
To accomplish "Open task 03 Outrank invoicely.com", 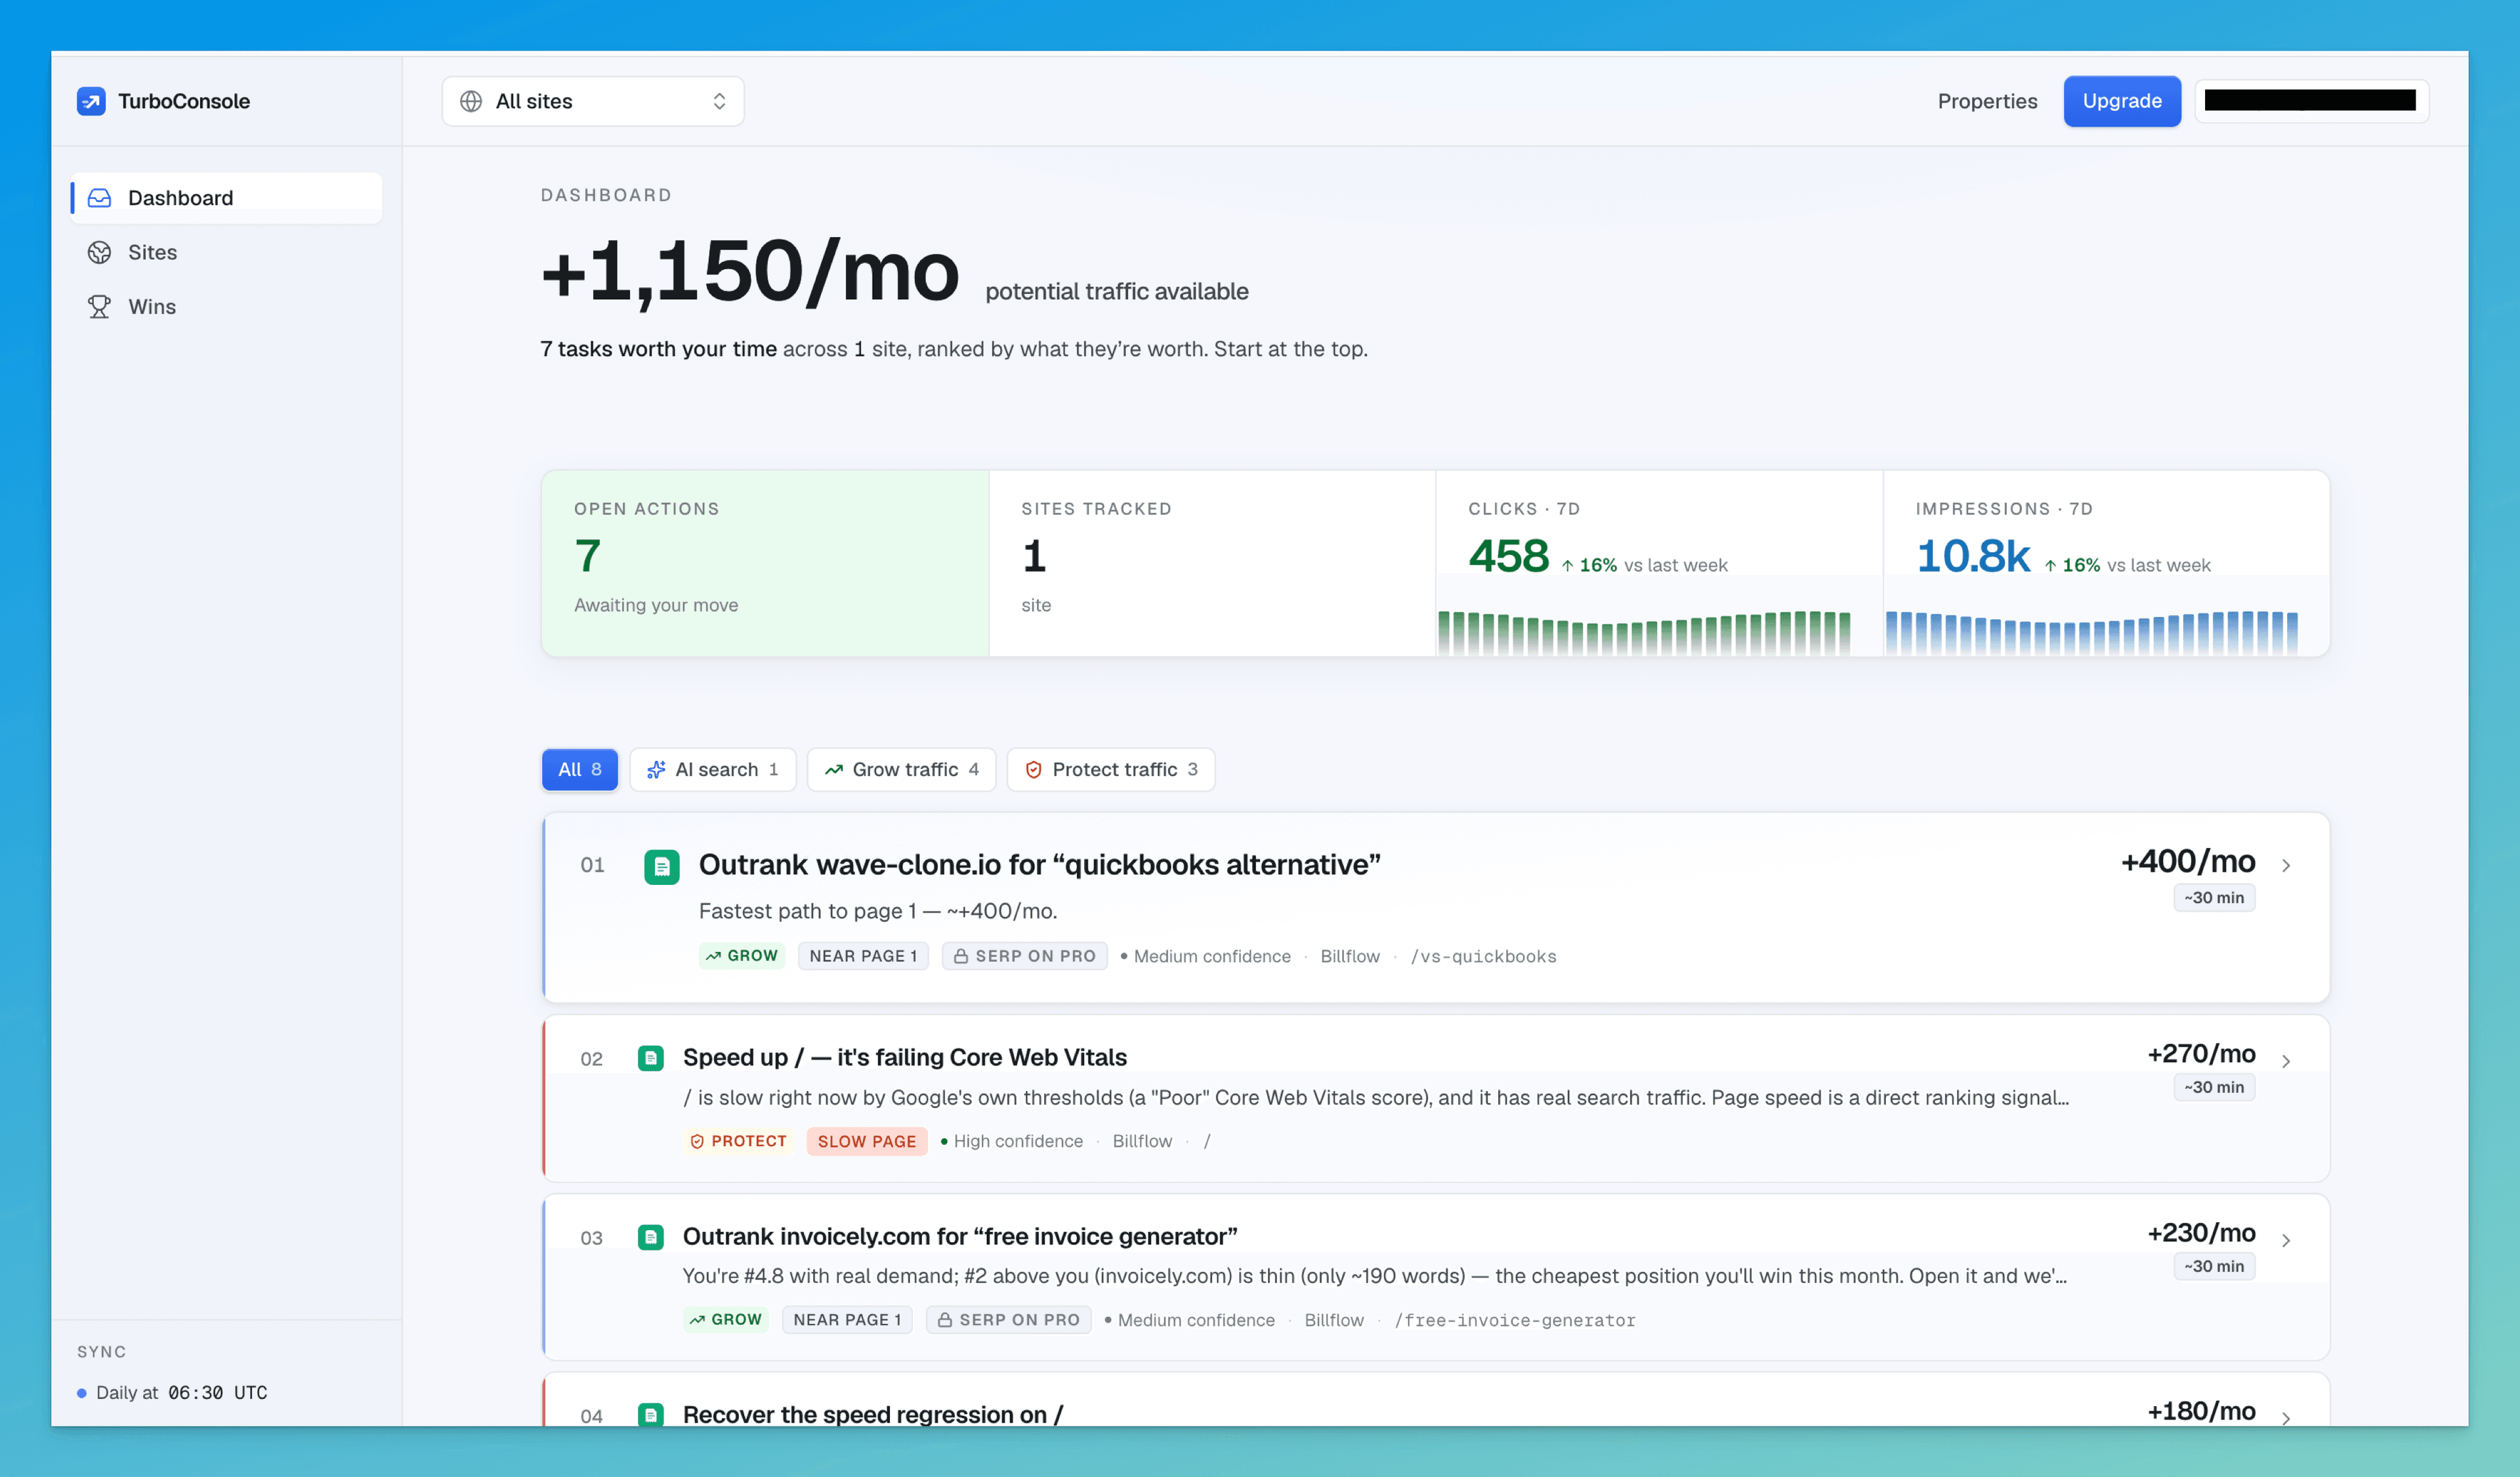I will coord(1436,1277).
